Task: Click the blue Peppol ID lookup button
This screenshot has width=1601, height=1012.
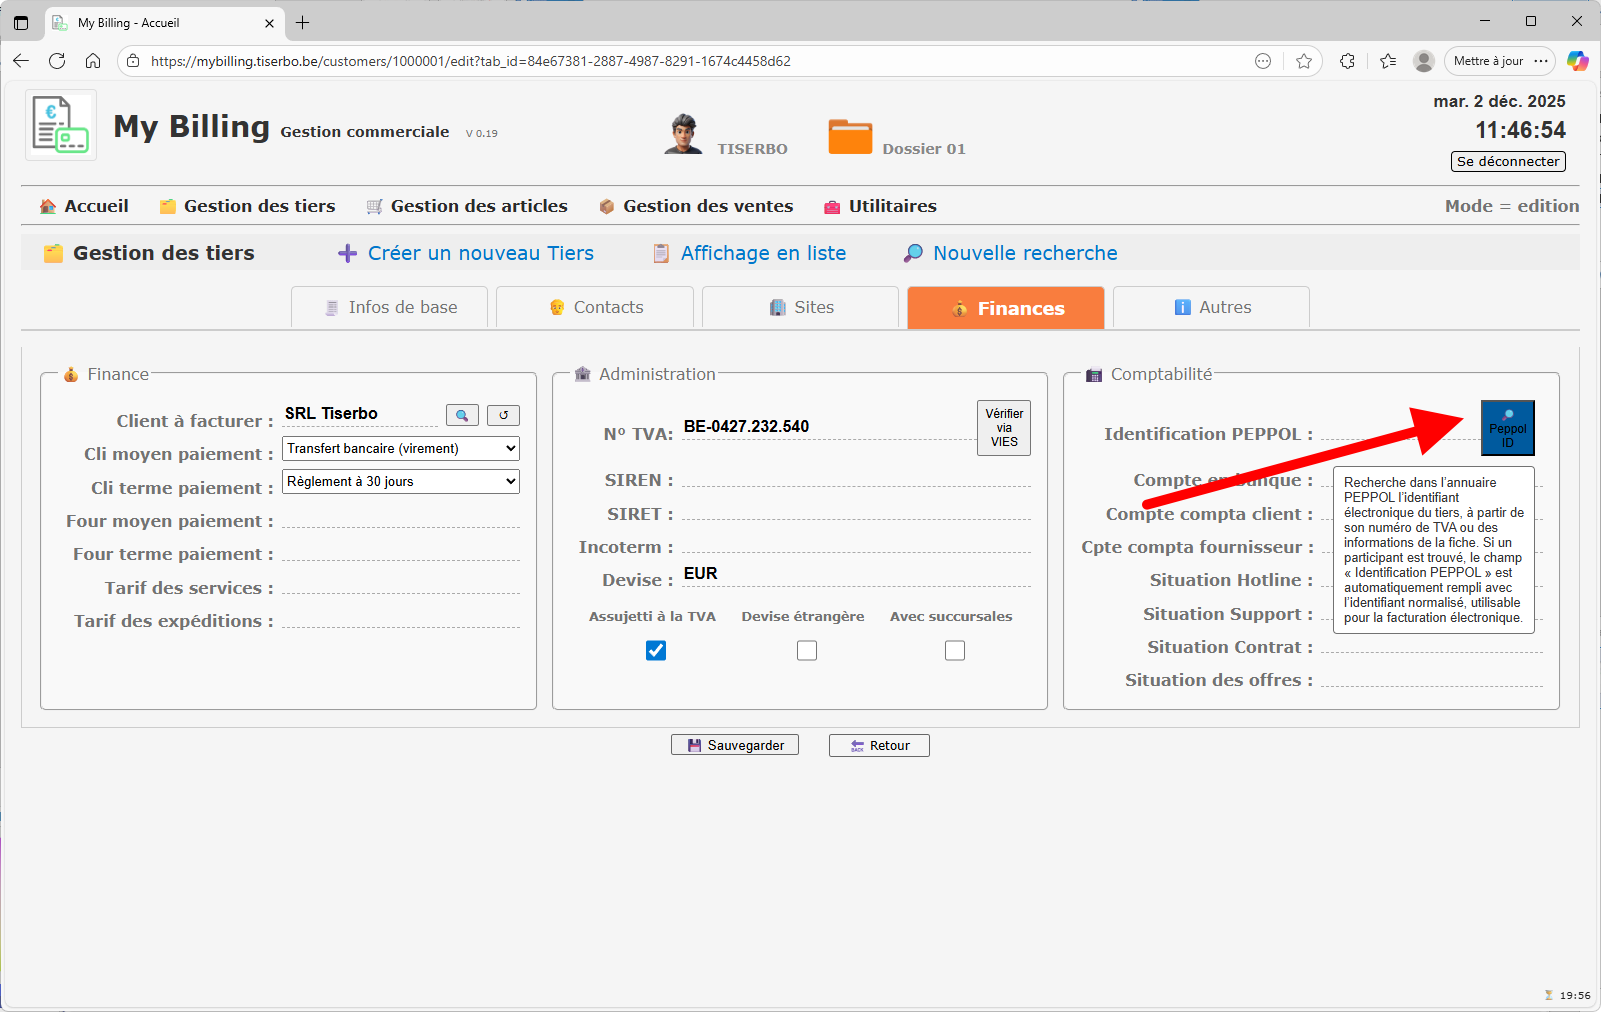Action: pyautogui.click(x=1506, y=428)
